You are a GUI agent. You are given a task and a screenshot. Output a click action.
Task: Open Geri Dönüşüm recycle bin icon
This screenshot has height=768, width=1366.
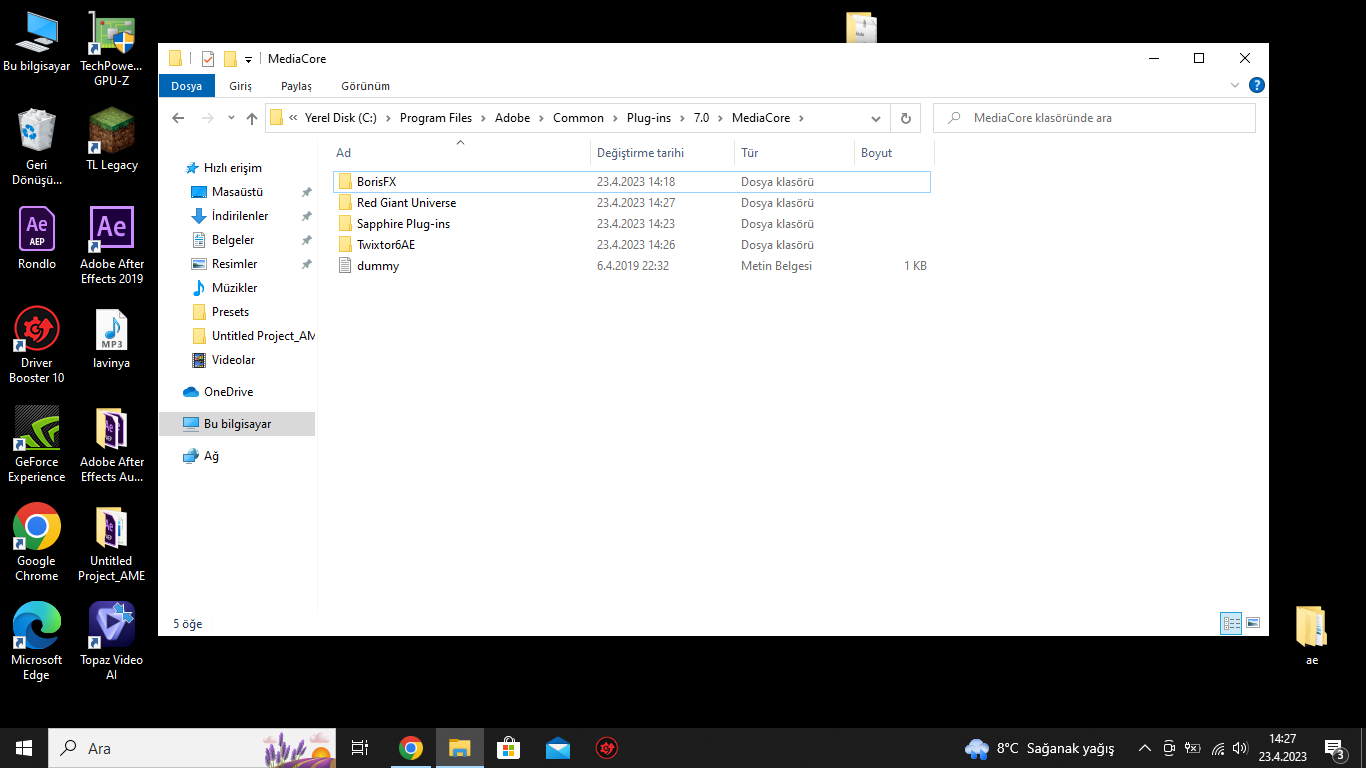tap(37, 147)
